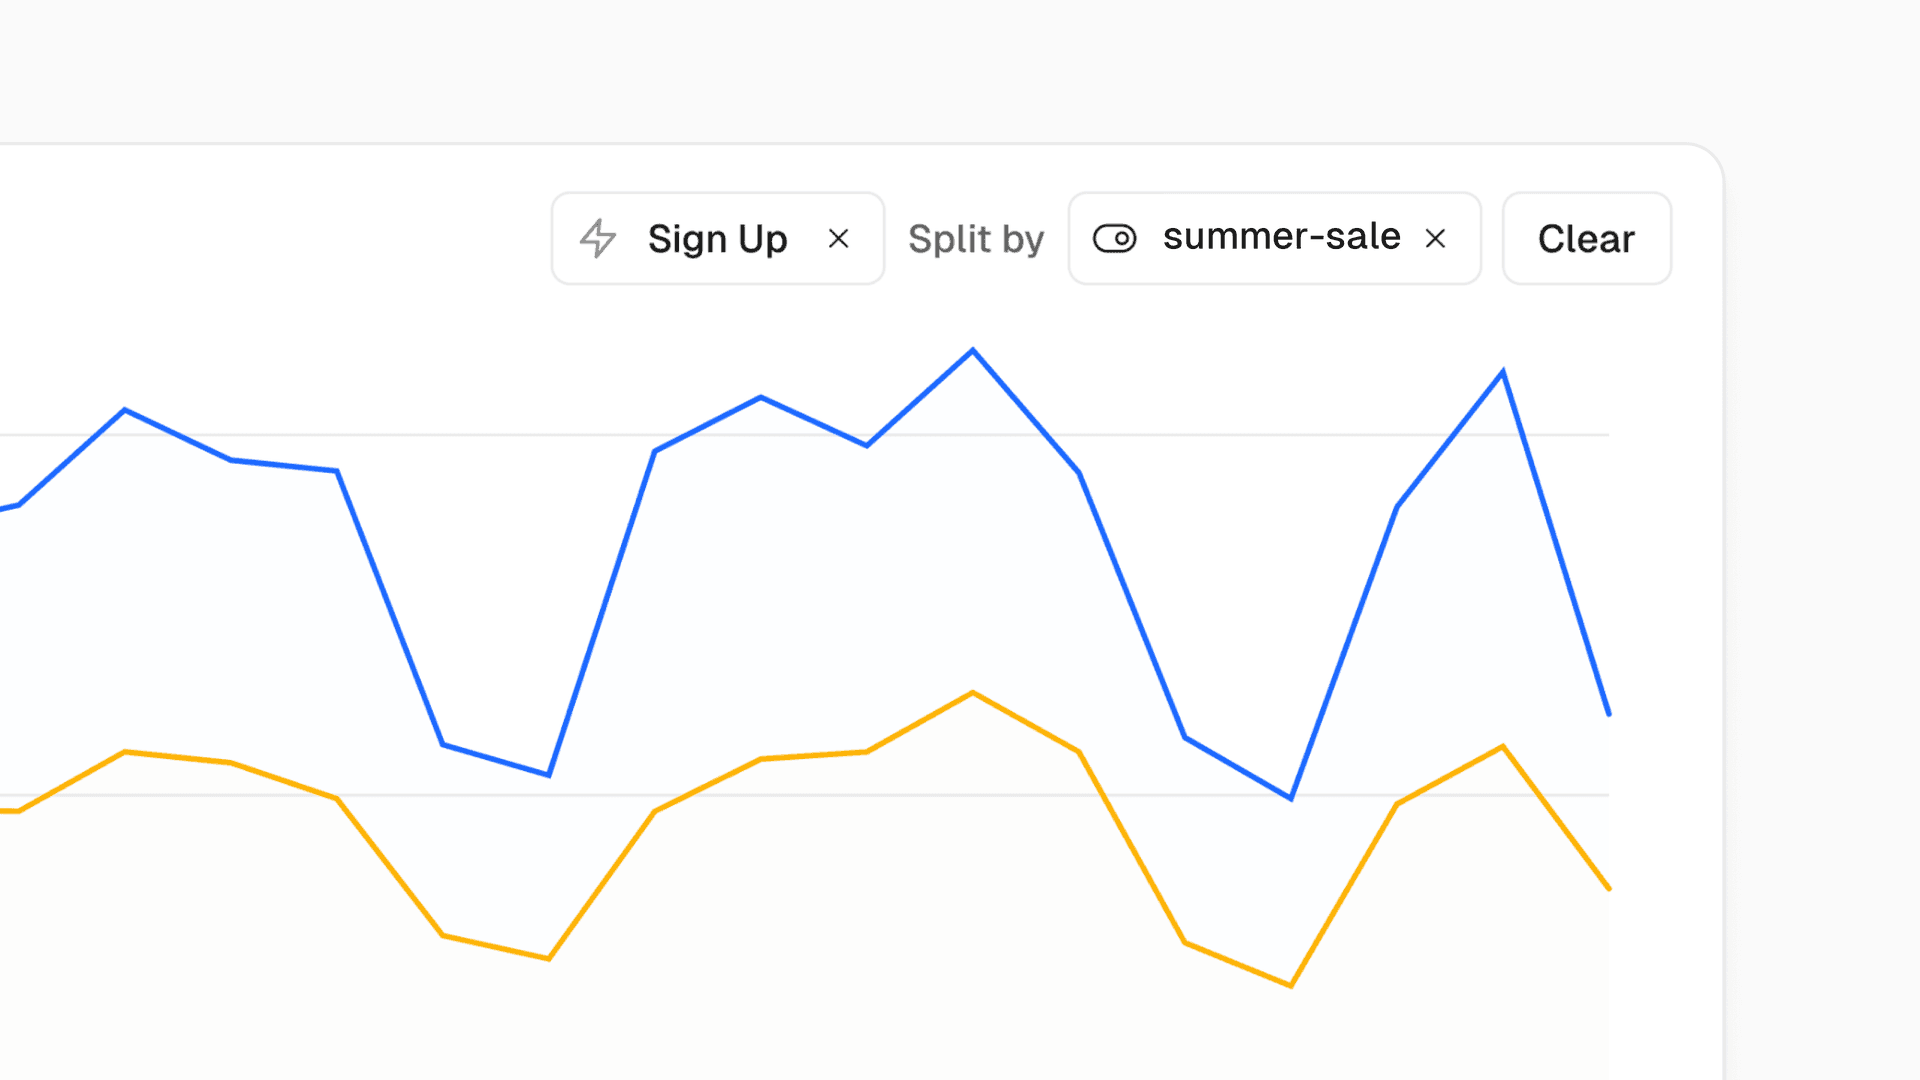Viewport: 1920px width, 1080px height.
Task: Click the orange line's rightmost end point
Action: pos(1608,888)
